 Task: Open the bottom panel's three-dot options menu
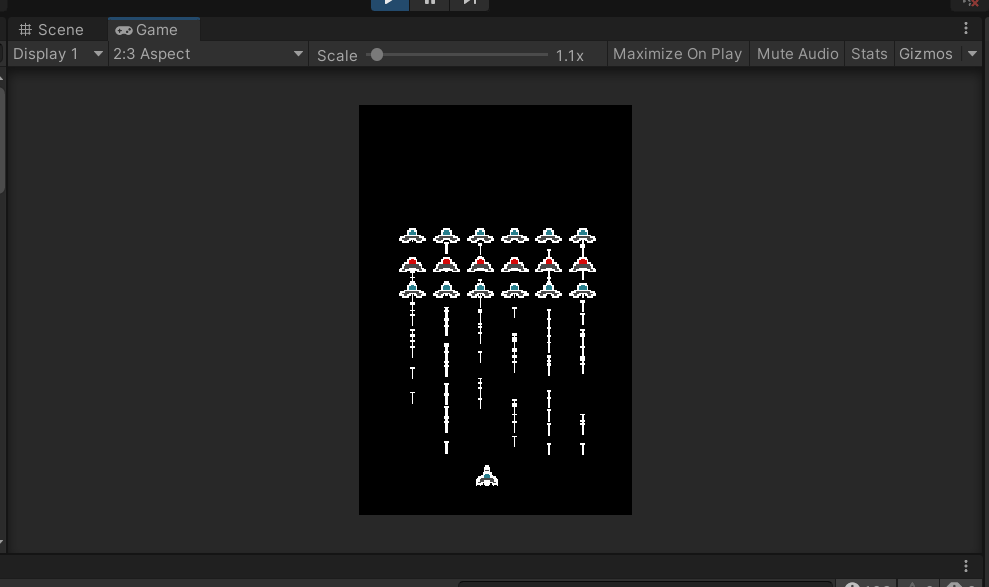pyautogui.click(x=966, y=566)
